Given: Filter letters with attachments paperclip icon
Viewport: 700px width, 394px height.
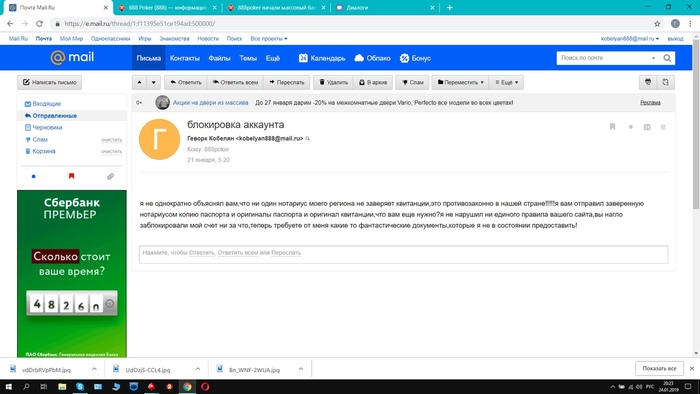Looking at the screenshot, I should pos(110,176).
